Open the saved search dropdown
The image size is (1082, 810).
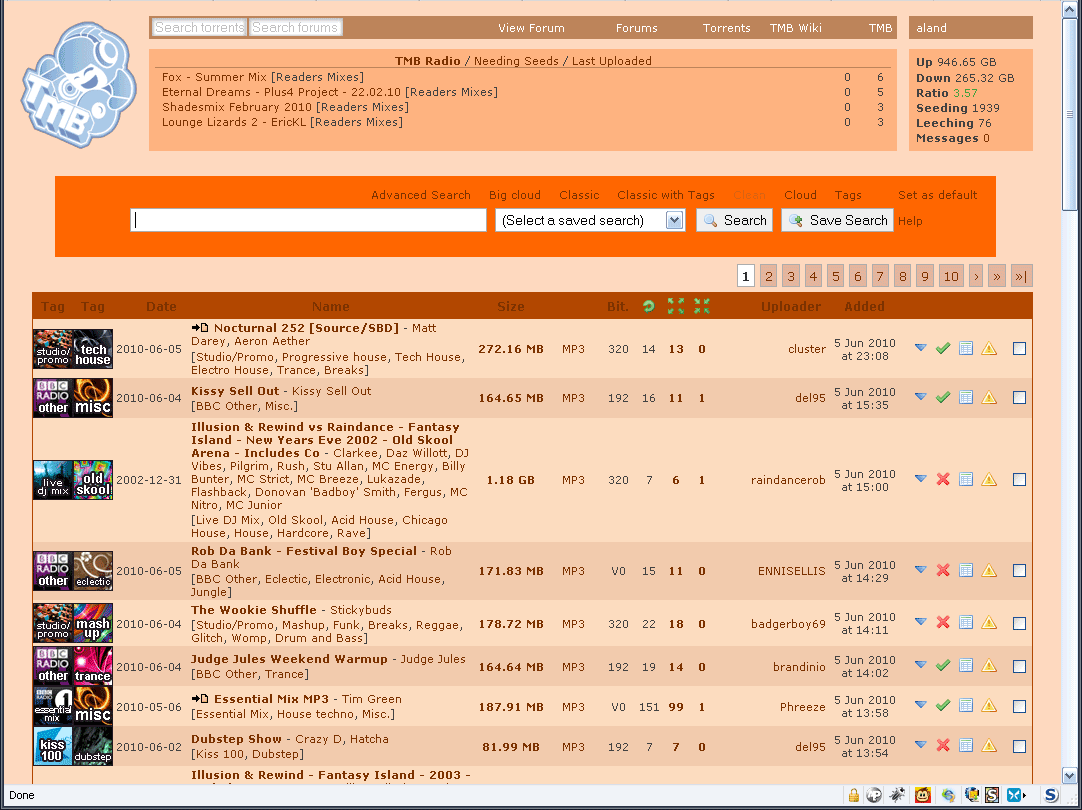point(674,220)
